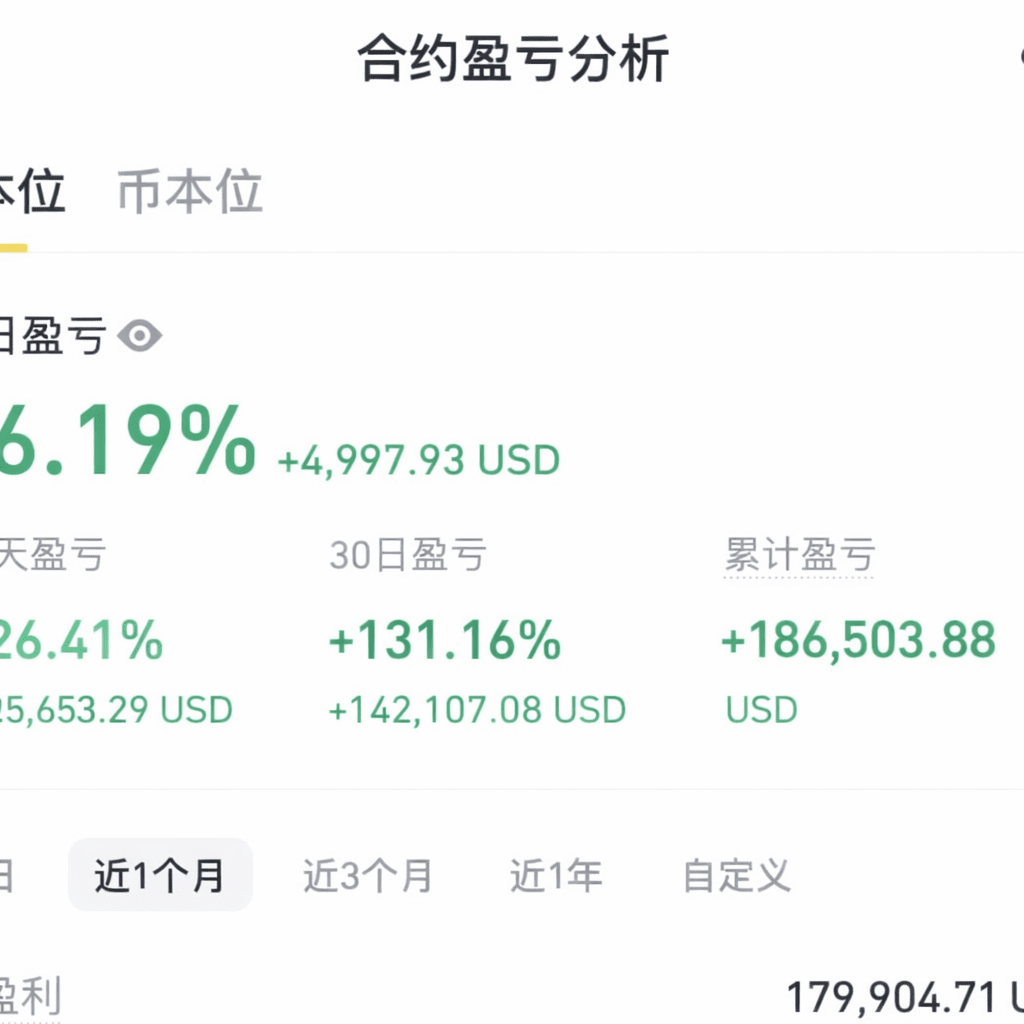Tap the dotted-underlined 盈利 label at bottom

tap(30, 997)
